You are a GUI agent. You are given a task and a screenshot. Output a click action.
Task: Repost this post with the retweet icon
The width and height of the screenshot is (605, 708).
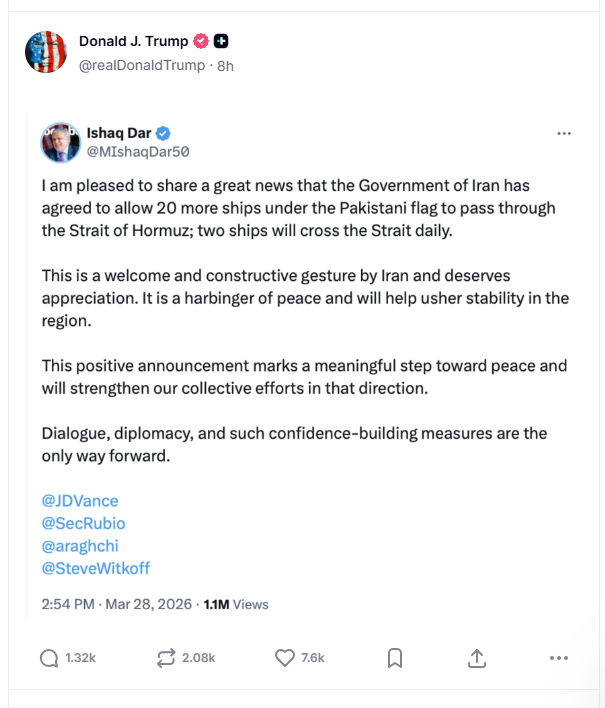point(164,657)
